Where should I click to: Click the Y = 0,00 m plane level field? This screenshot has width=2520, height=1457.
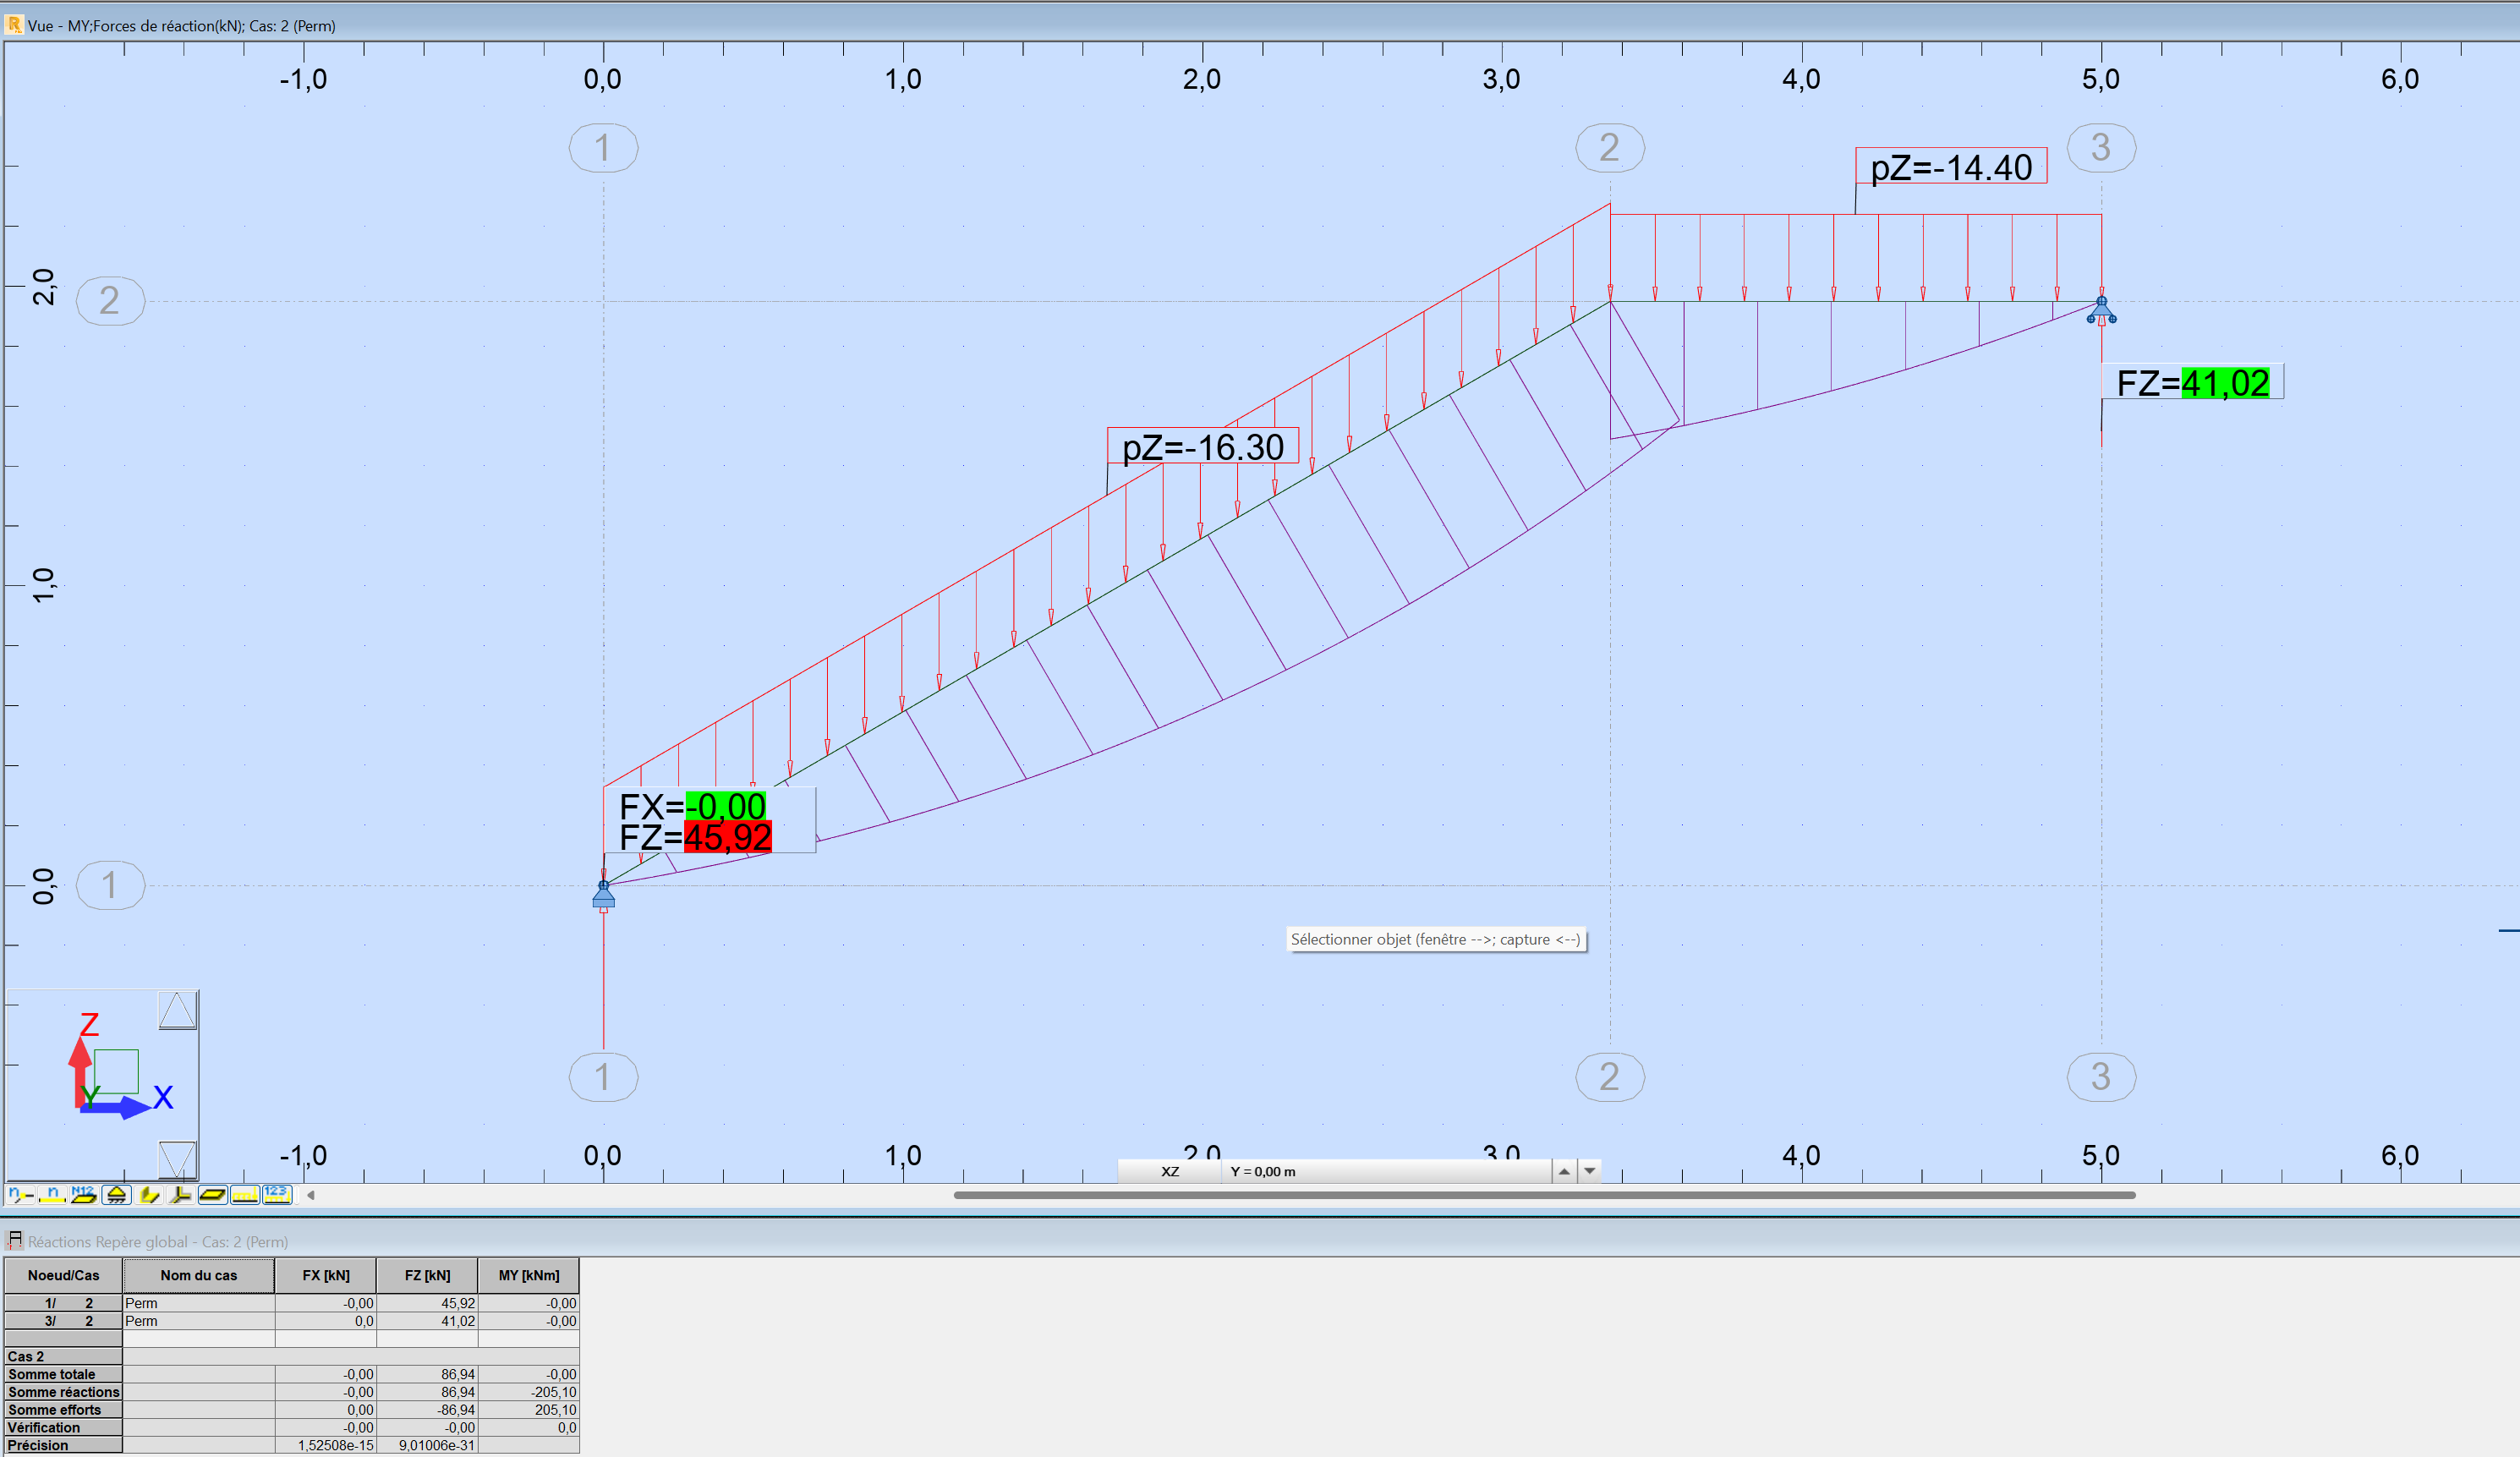click(x=1385, y=1171)
